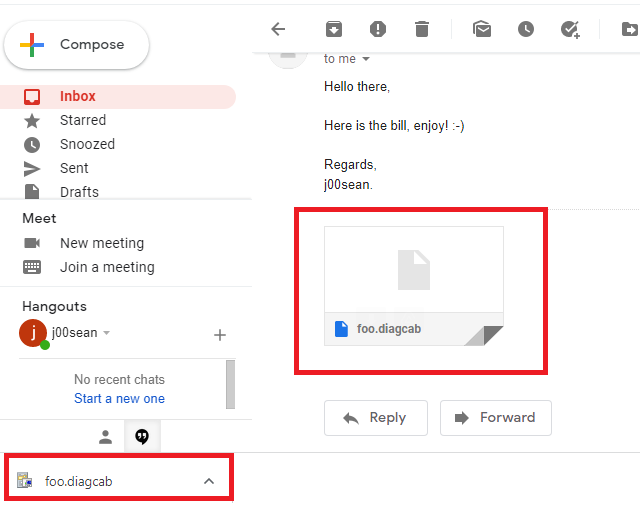Viewport: 640px width, 505px height.
Task: Start a New meeting in Meet
Action: [x=101, y=243]
